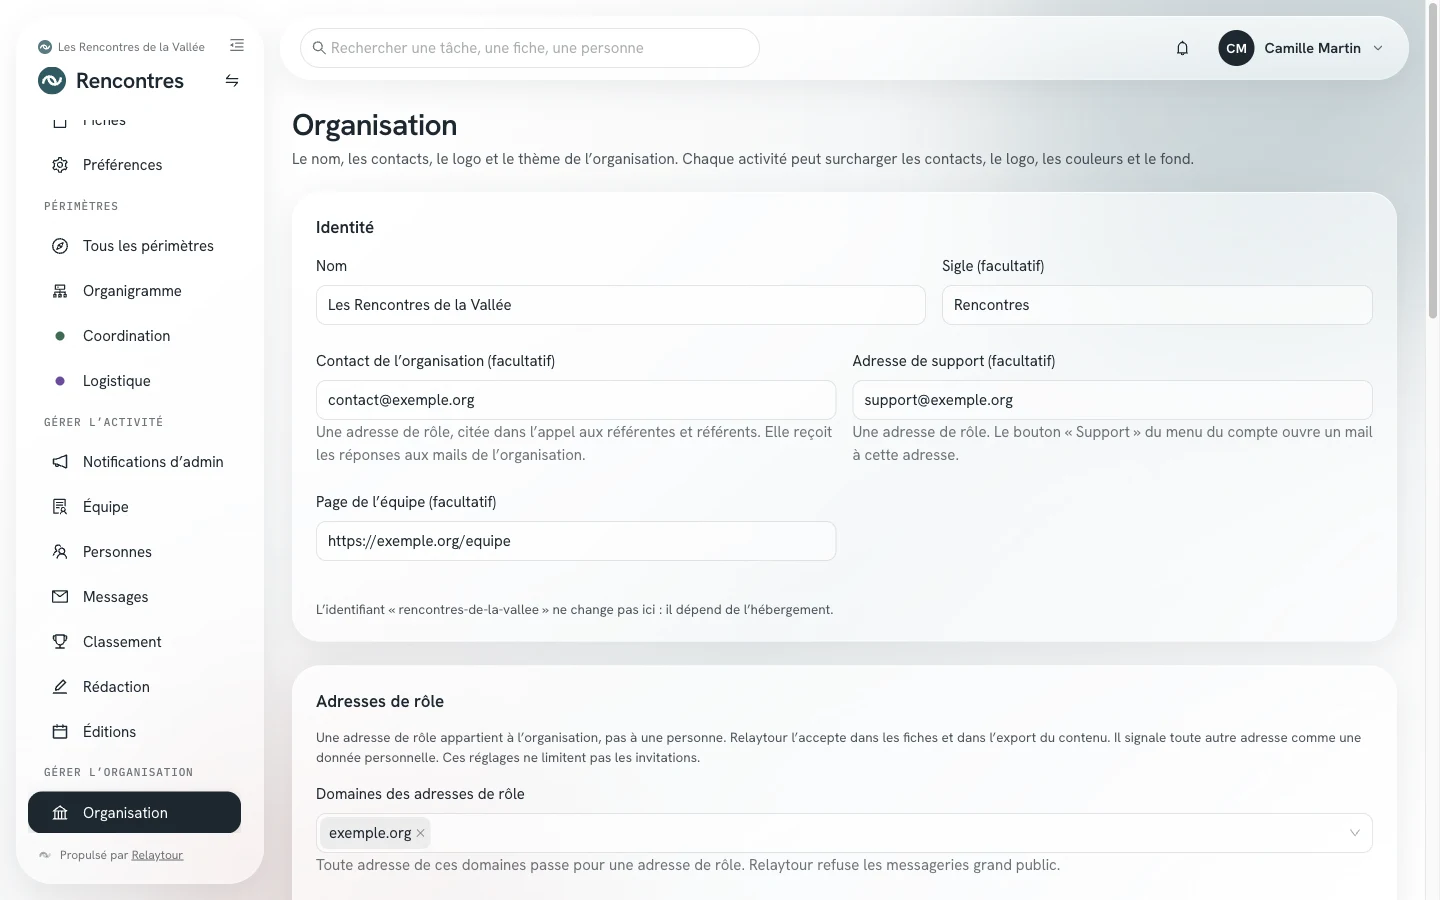Click the identifiant rencontres-de-la-vallee note
This screenshot has width=1440, height=900.
(x=574, y=609)
